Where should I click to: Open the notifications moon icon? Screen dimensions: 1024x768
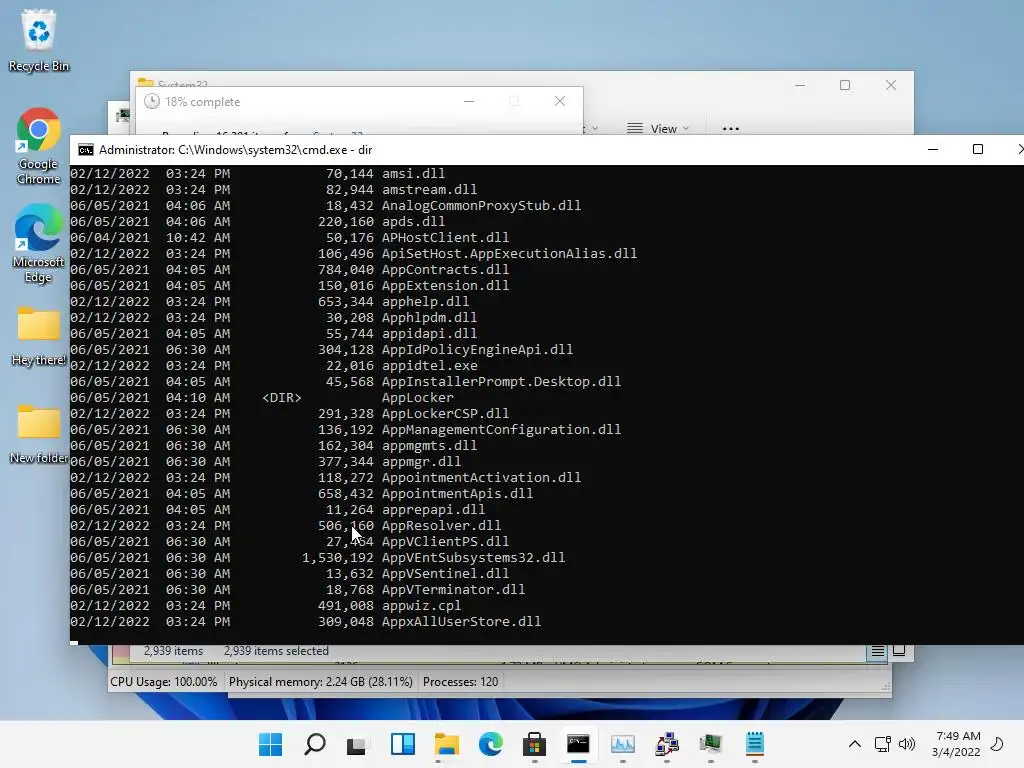[x=997, y=744]
